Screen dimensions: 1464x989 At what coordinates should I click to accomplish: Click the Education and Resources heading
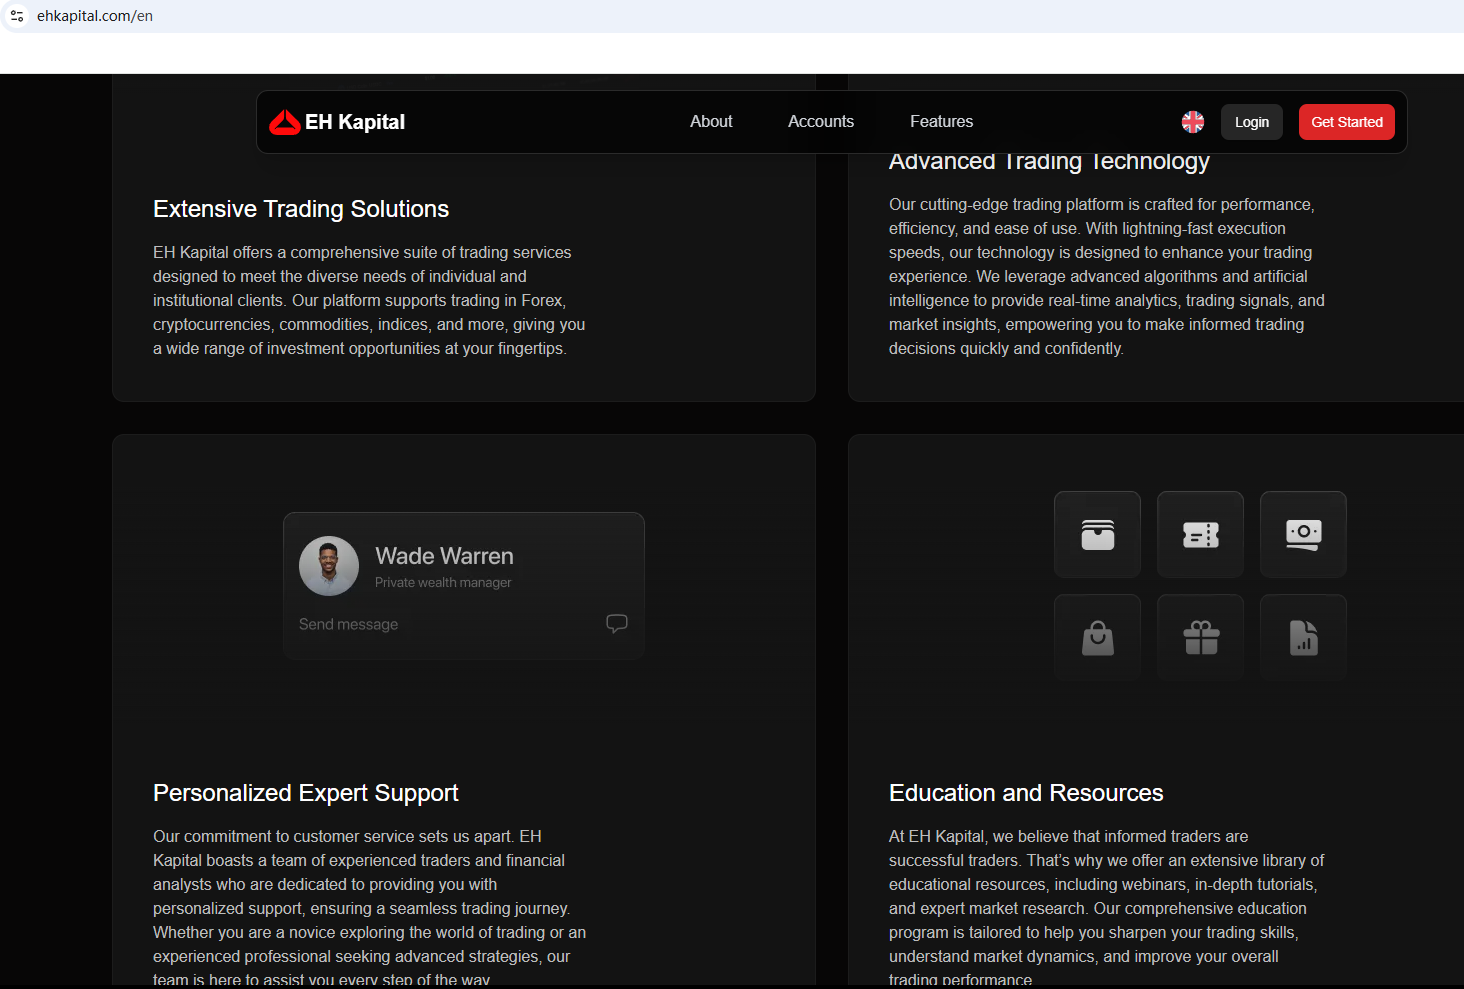pyautogui.click(x=1026, y=793)
